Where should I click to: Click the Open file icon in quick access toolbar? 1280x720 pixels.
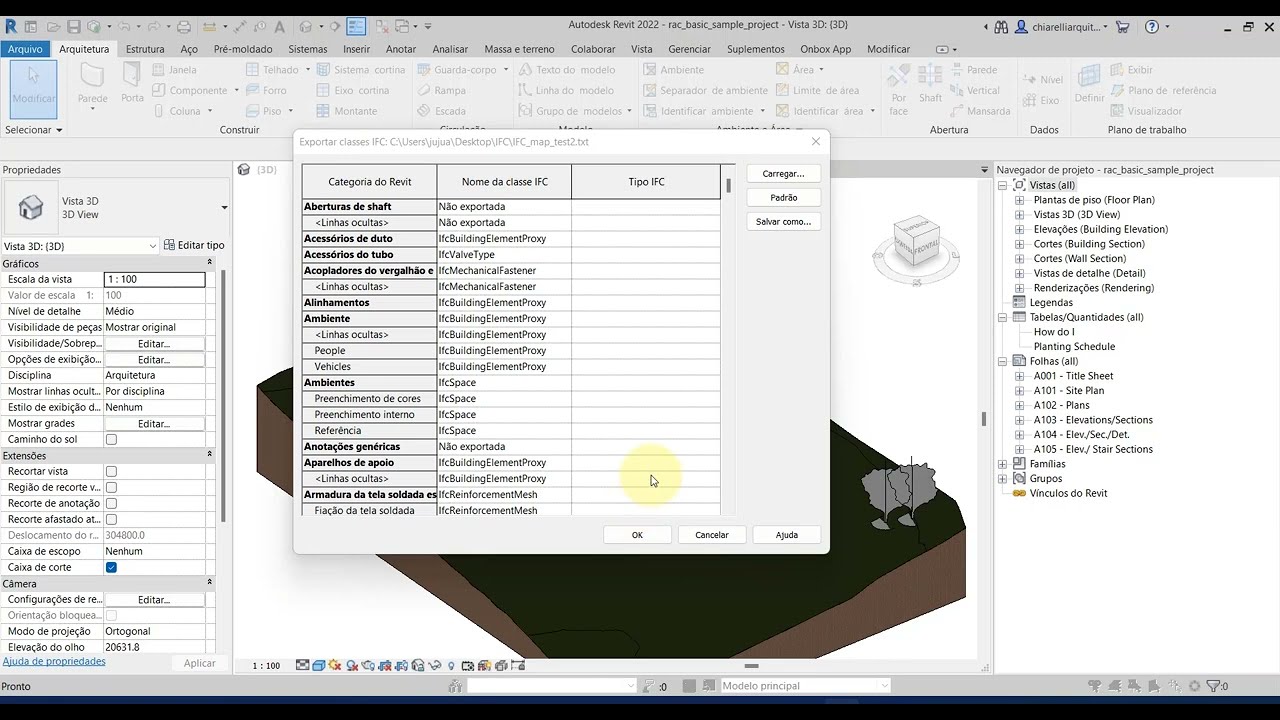click(x=54, y=27)
